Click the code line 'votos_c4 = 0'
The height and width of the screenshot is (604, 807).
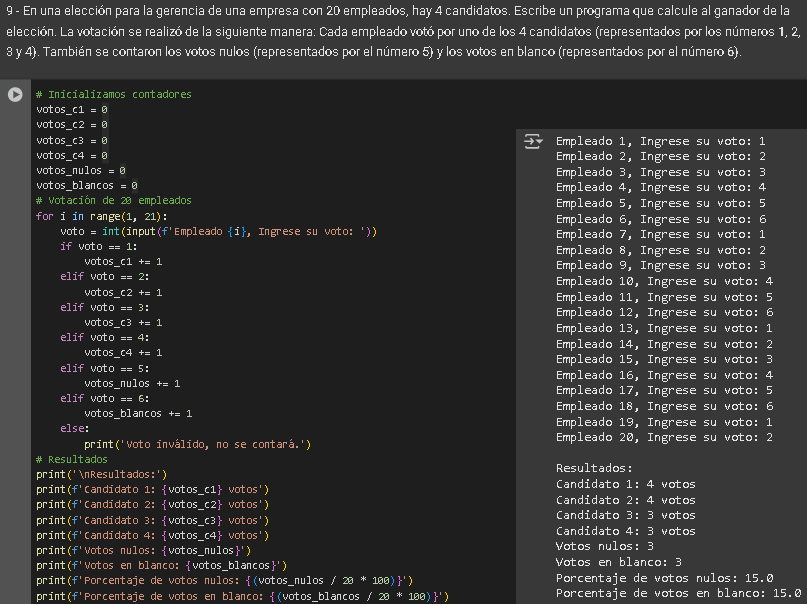[72, 155]
